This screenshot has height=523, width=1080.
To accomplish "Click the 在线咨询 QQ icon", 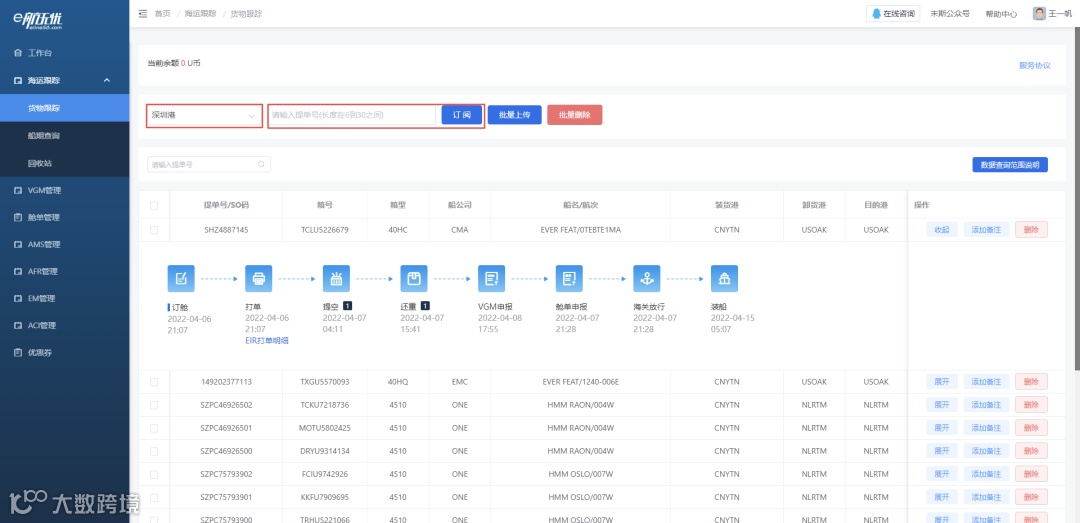I will [x=876, y=14].
